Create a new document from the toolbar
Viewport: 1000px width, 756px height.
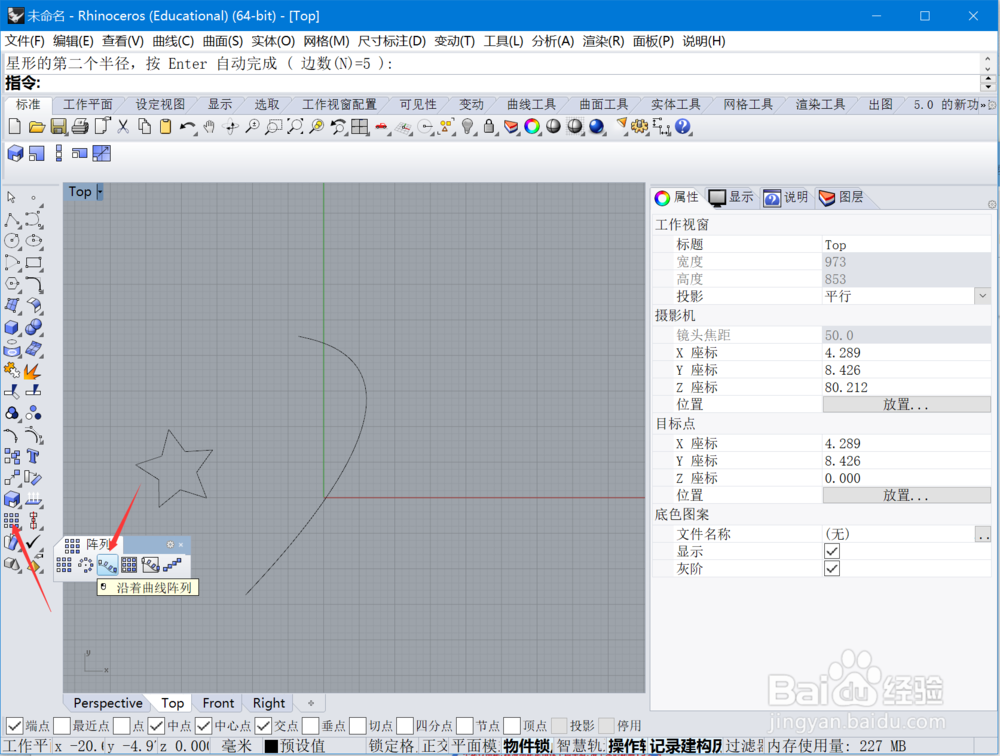[x=14, y=126]
